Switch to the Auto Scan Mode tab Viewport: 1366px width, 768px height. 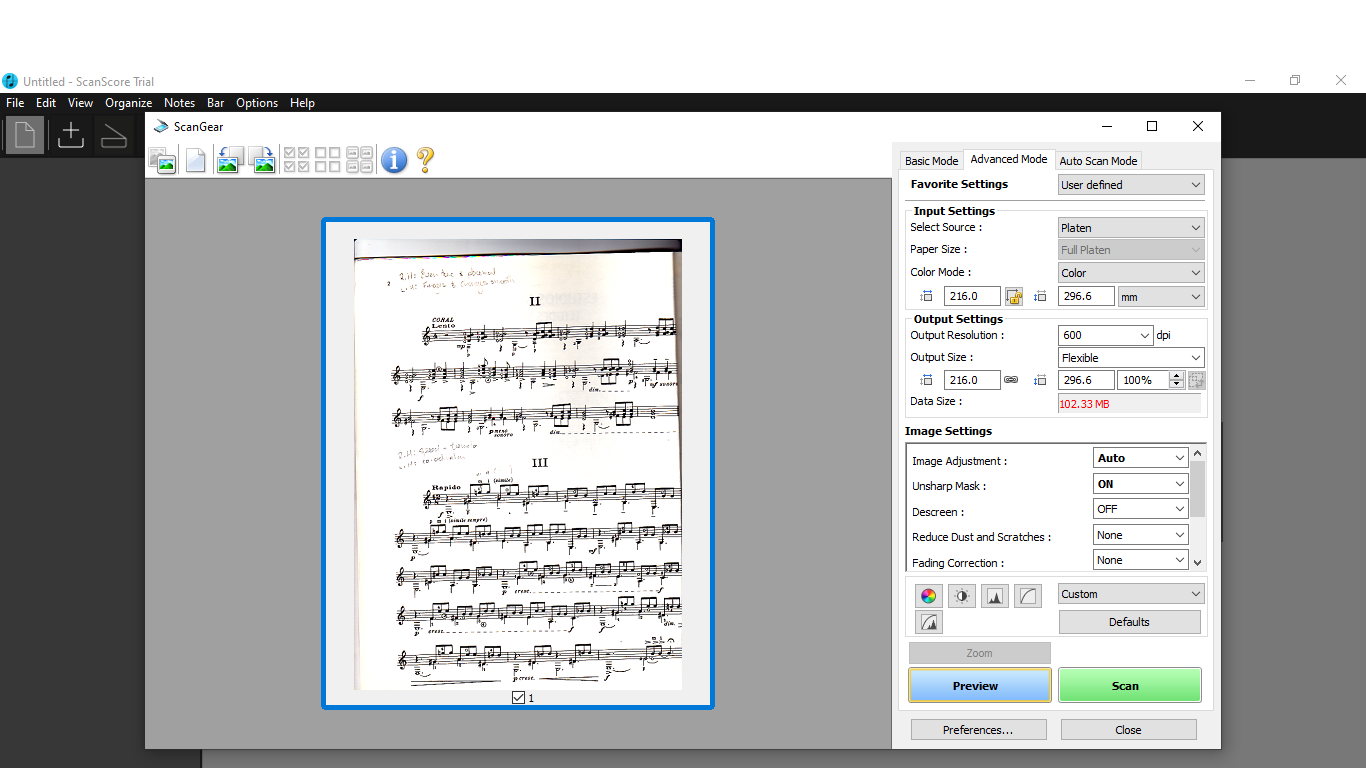(1098, 161)
